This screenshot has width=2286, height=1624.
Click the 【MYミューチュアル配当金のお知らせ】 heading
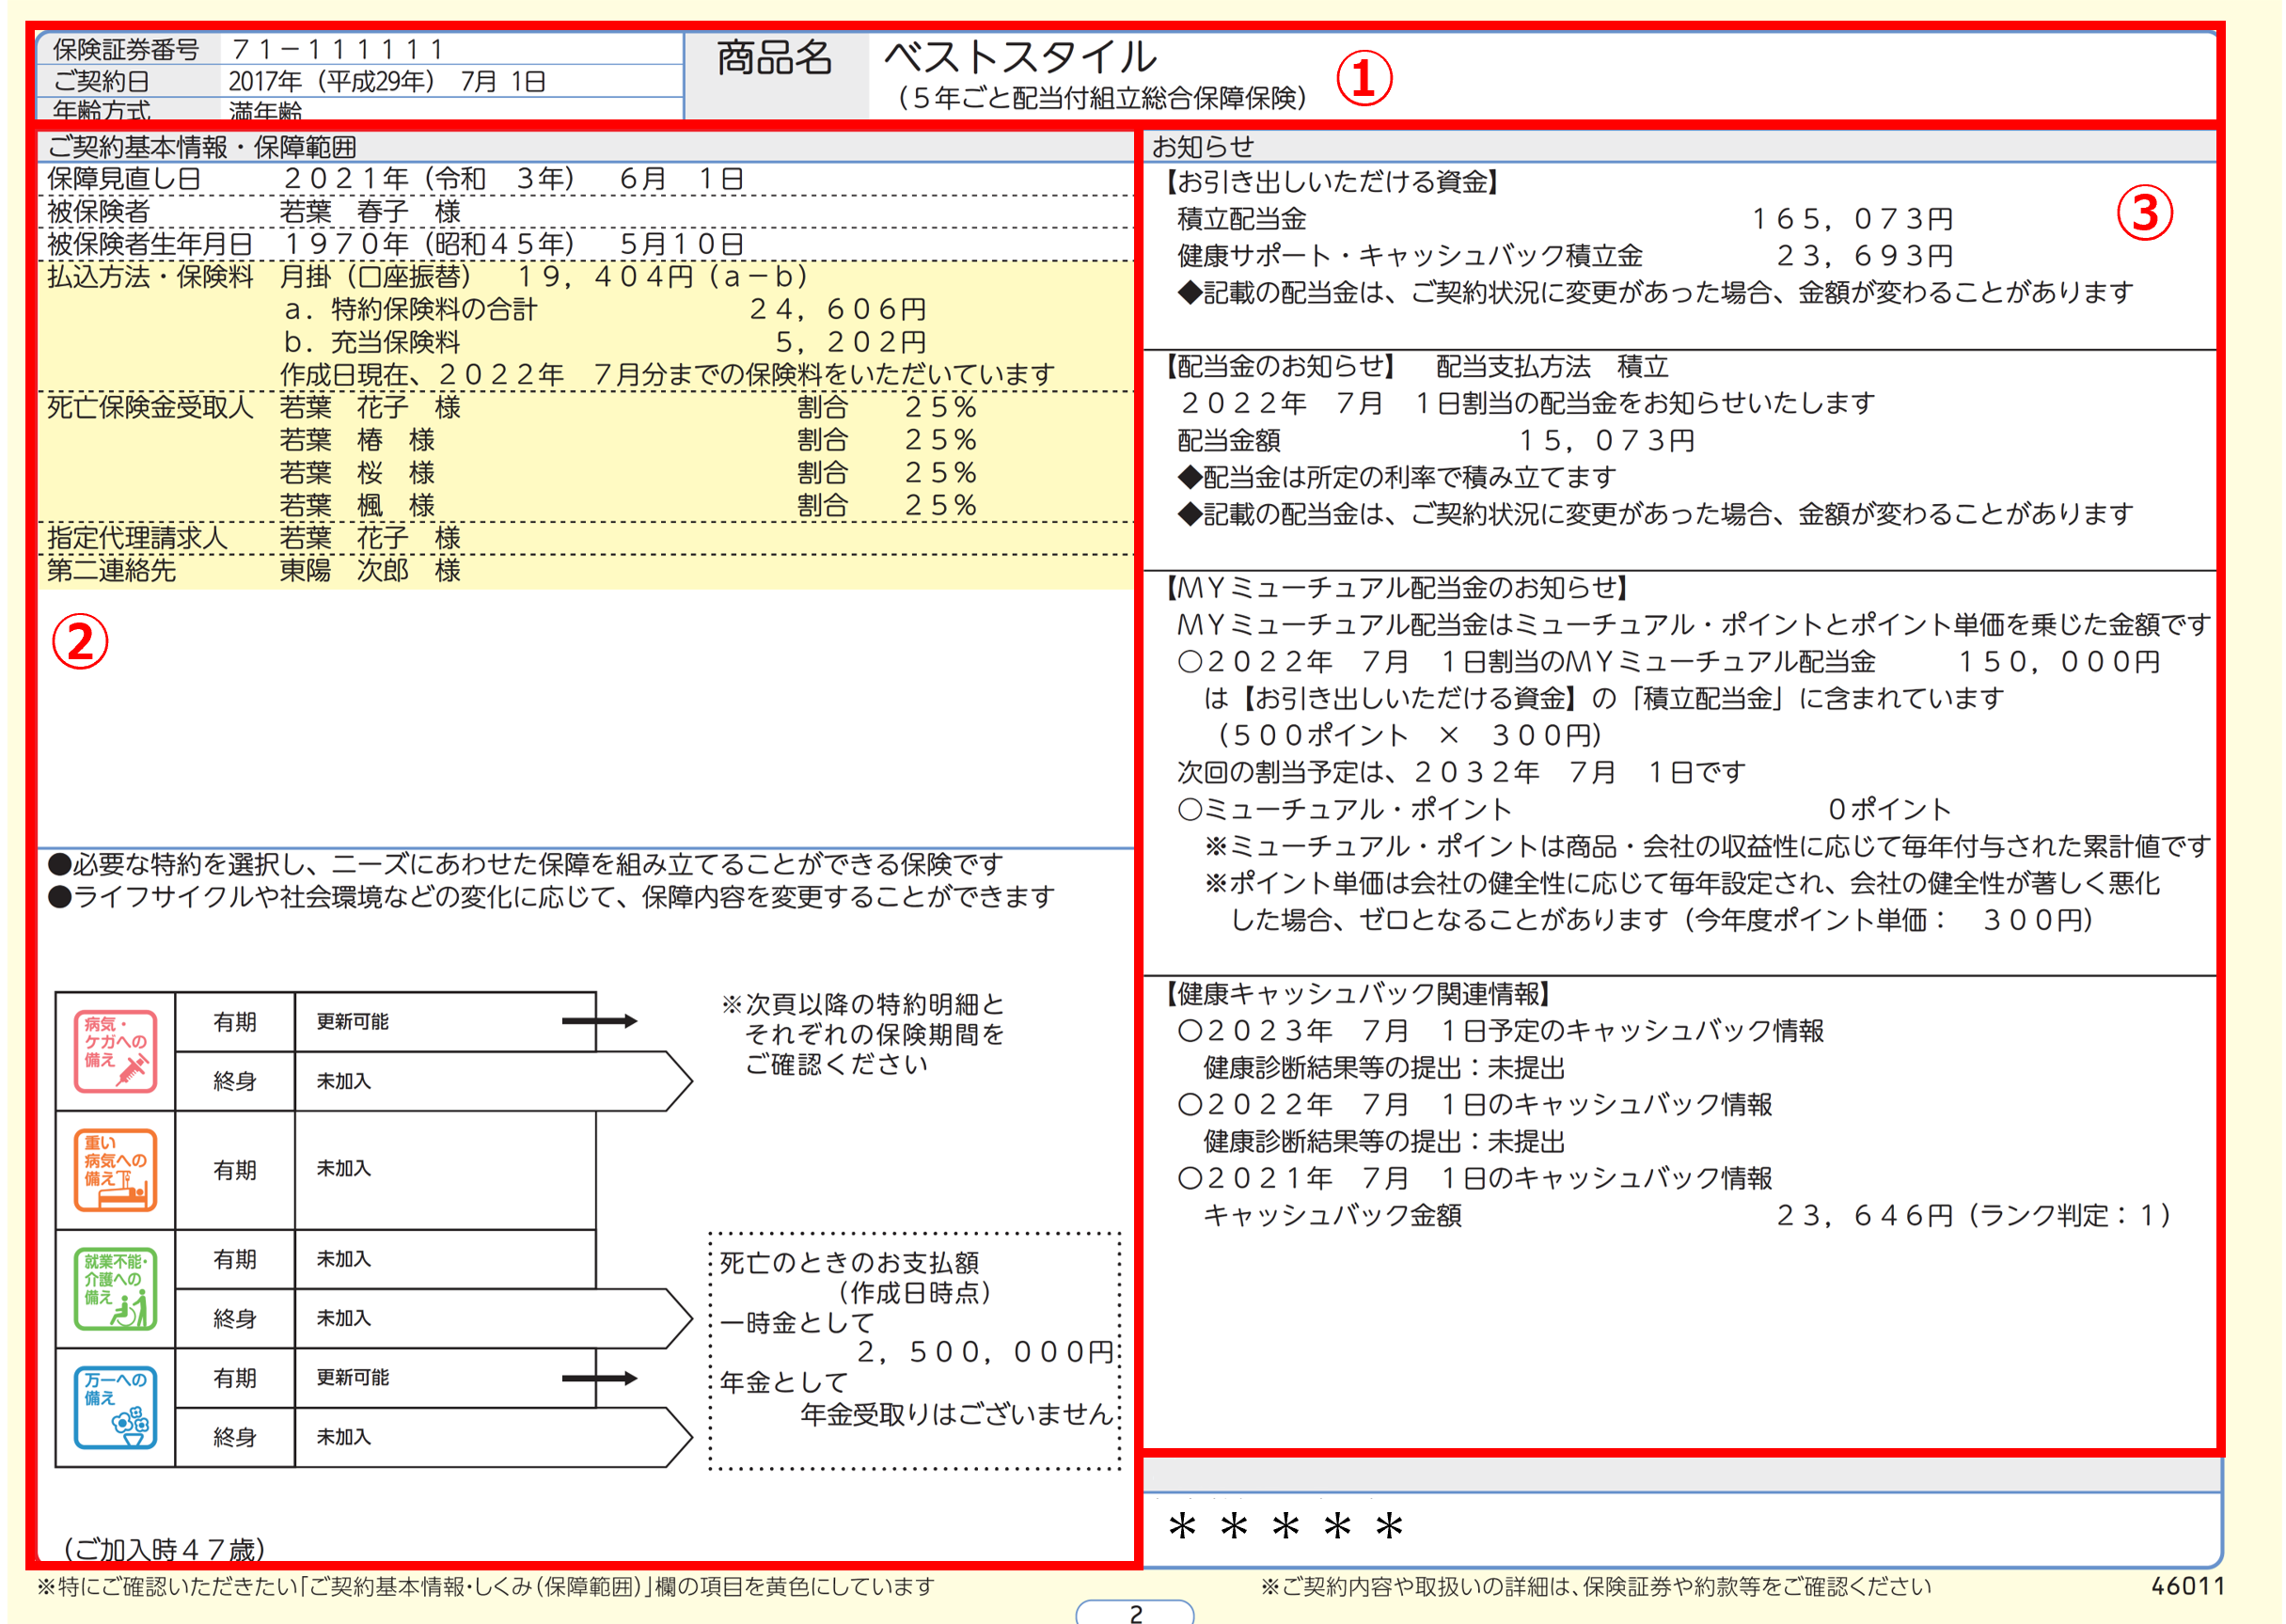coord(1396,588)
